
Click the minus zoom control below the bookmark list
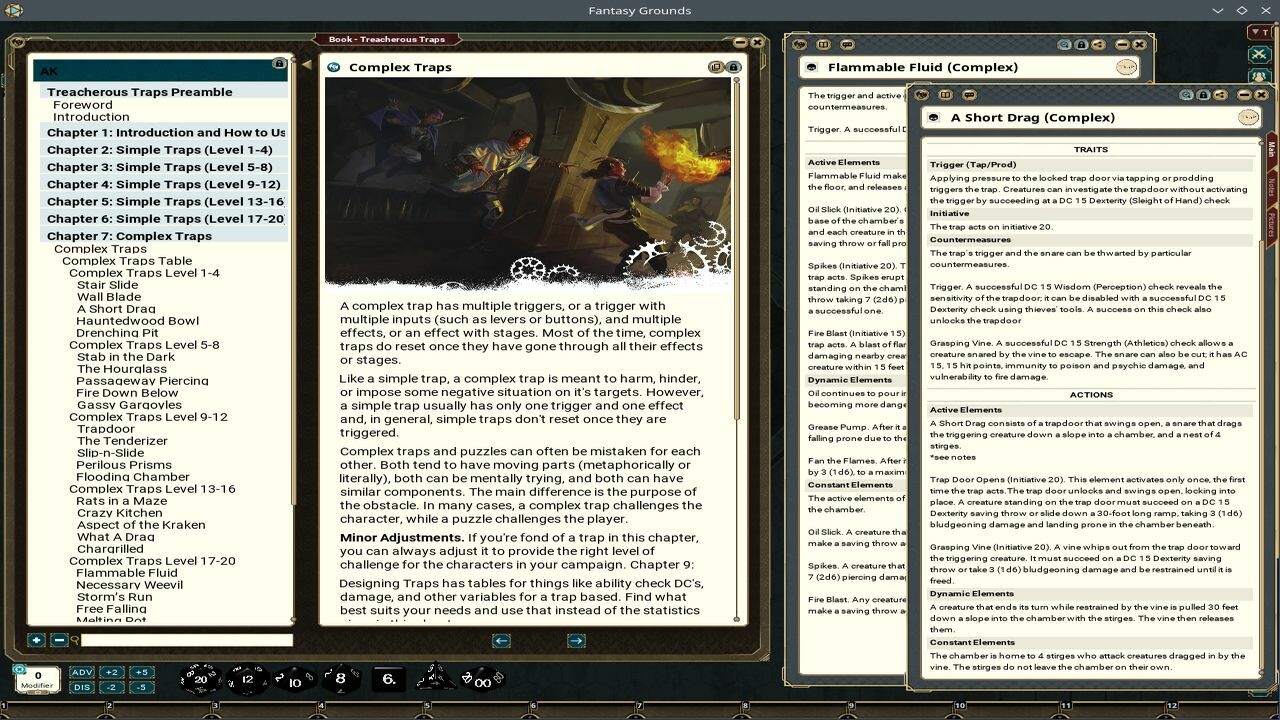59,641
